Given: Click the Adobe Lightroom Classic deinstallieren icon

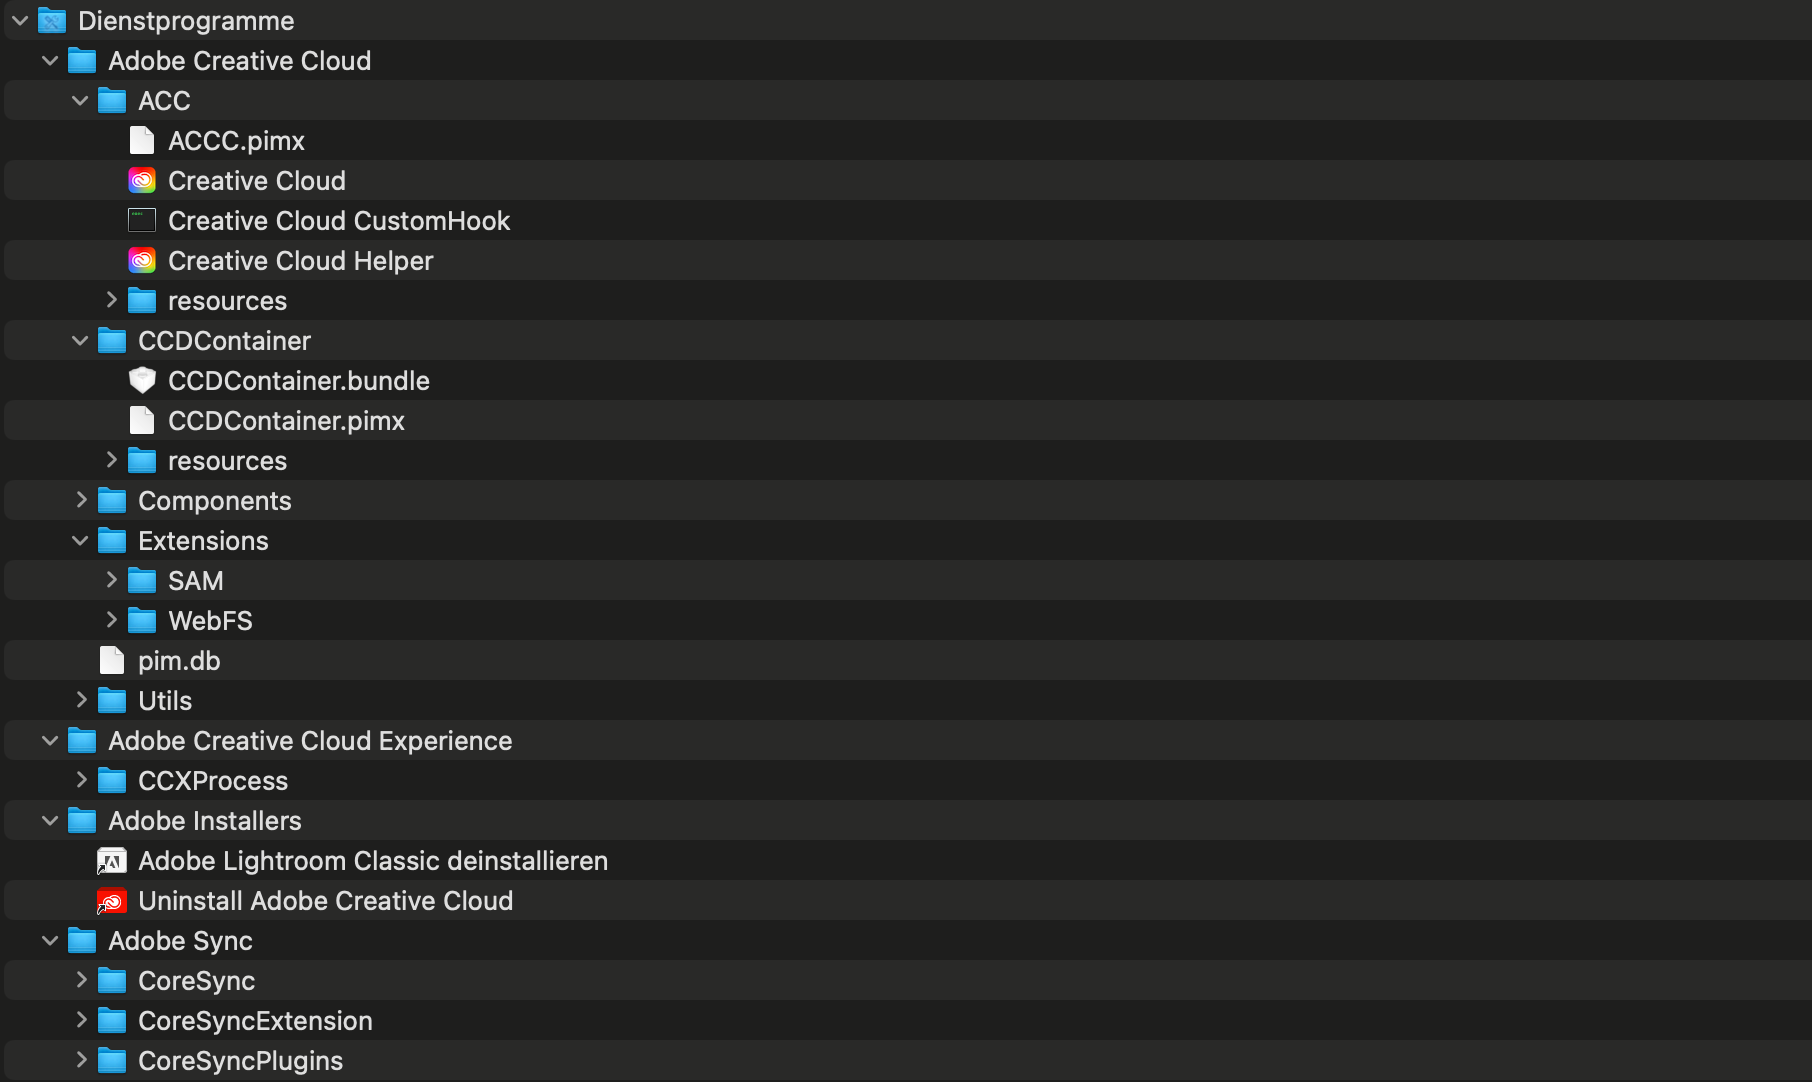Looking at the screenshot, I should 111,861.
